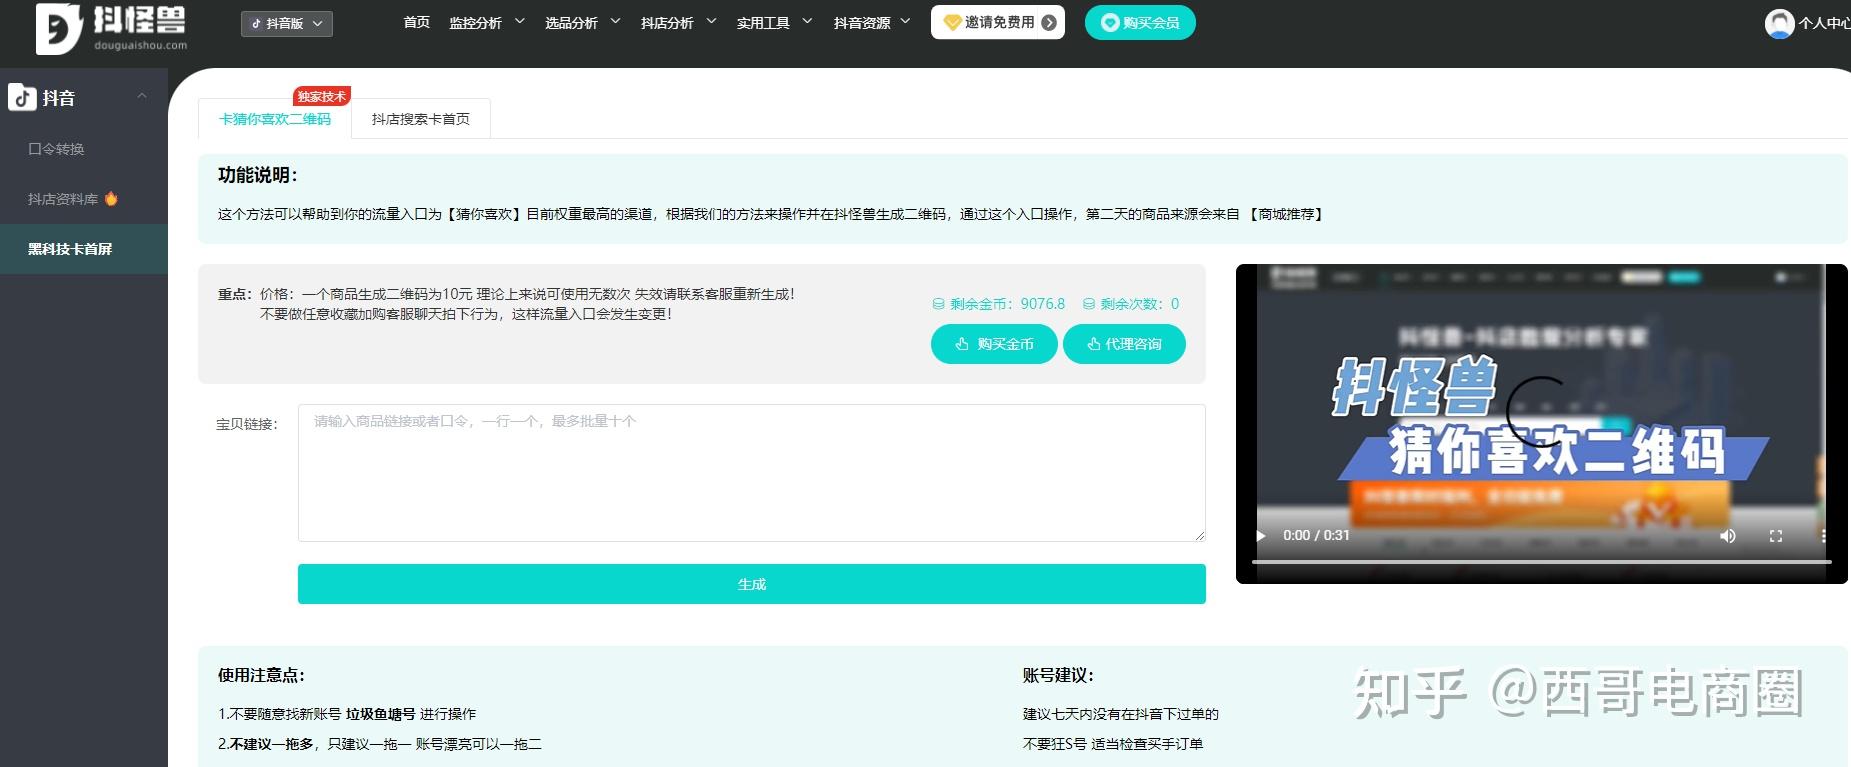The image size is (1851, 767).
Task: Click the line 不要狂S号 适当检查买手订单
Action: tap(1112, 744)
